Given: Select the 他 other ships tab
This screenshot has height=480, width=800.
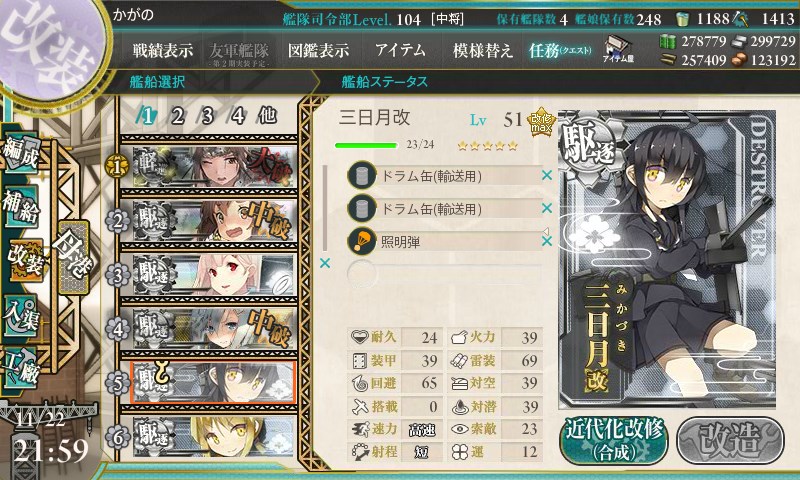Looking at the screenshot, I should pyautogui.click(x=267, y=116).
